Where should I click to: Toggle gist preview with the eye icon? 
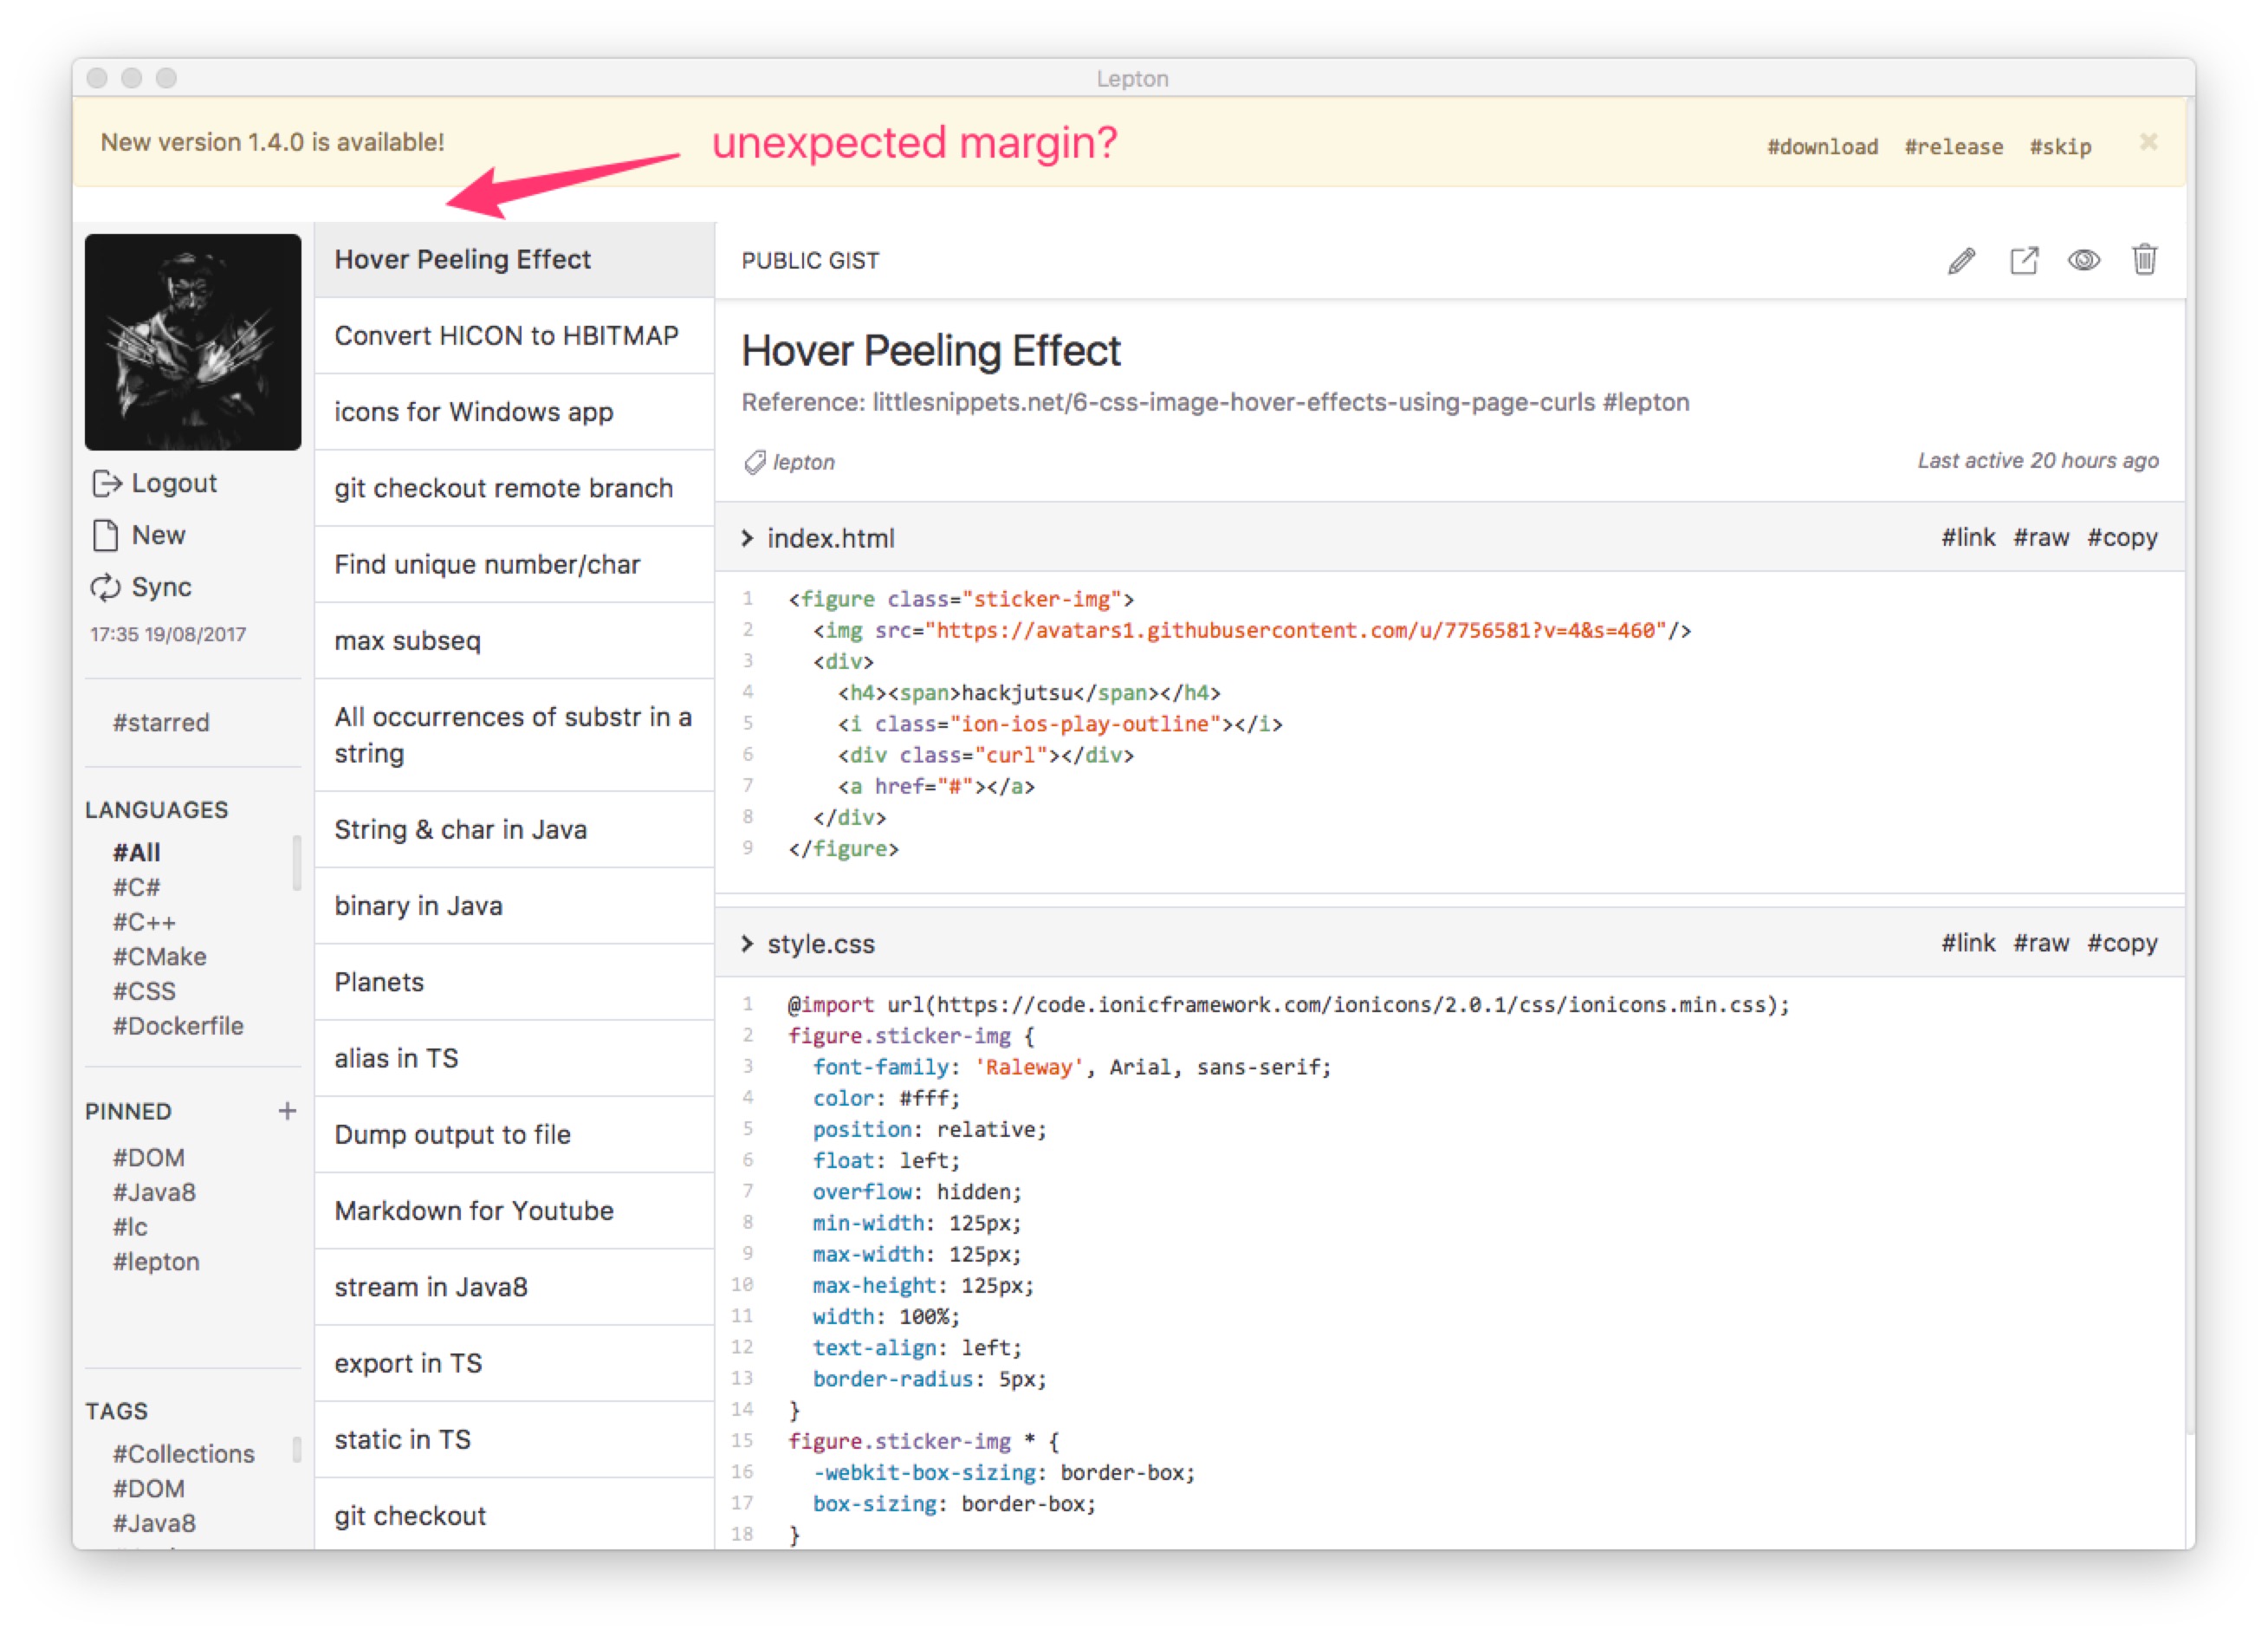click(x=2084, y=260)
